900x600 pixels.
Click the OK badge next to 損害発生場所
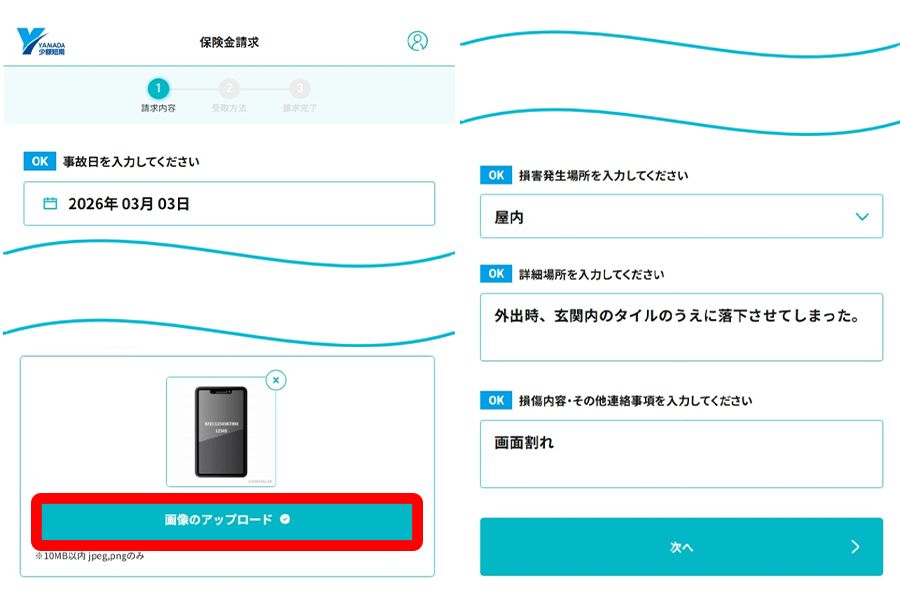tap(496, 174)
